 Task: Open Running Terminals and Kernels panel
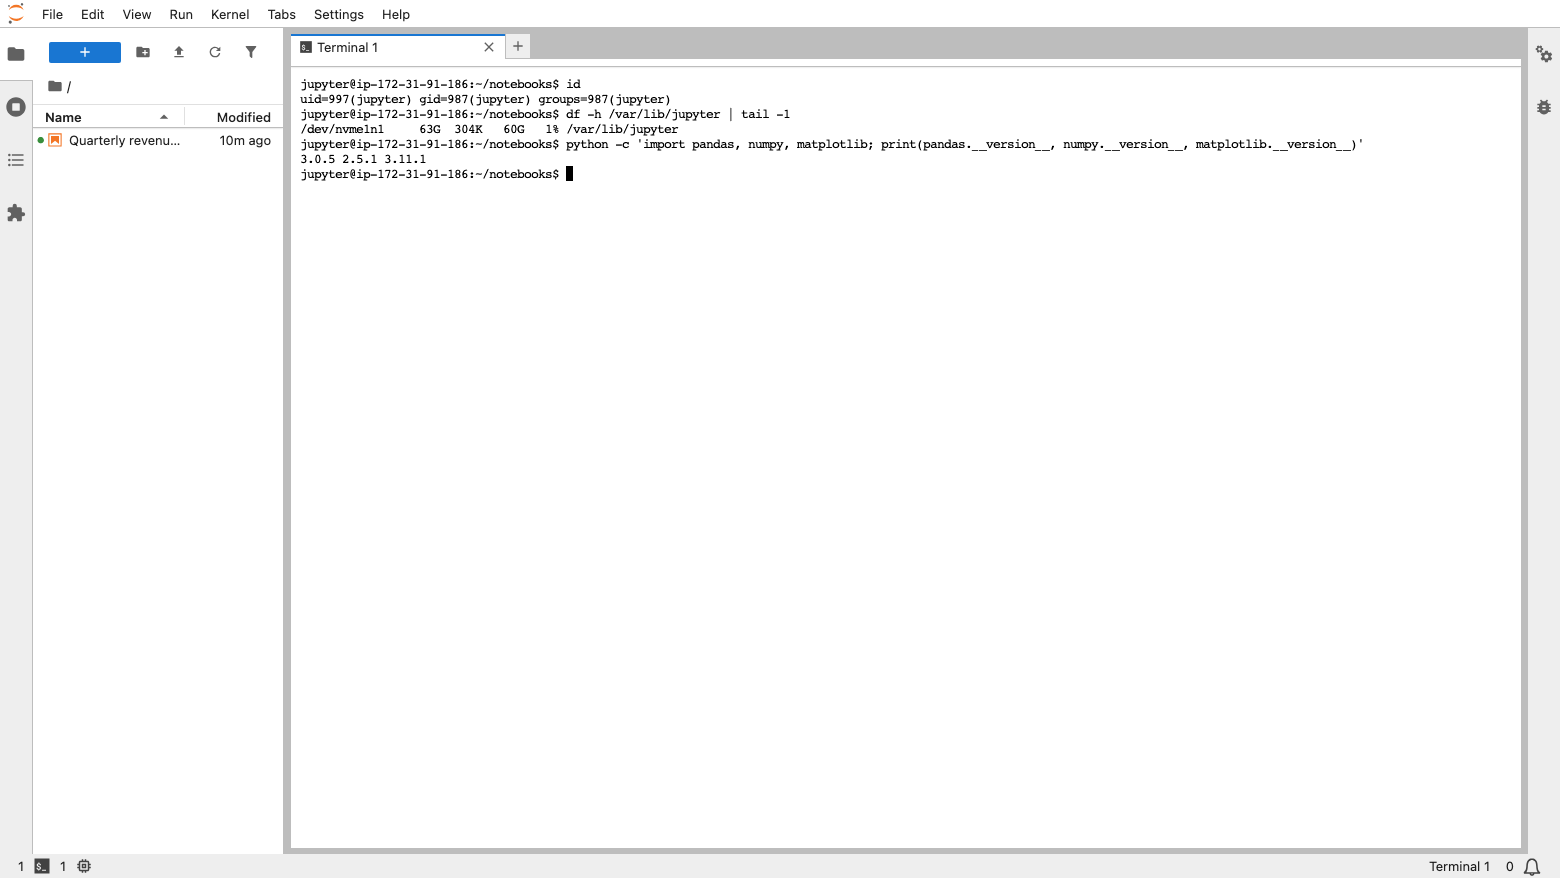(x=16, y=107)
